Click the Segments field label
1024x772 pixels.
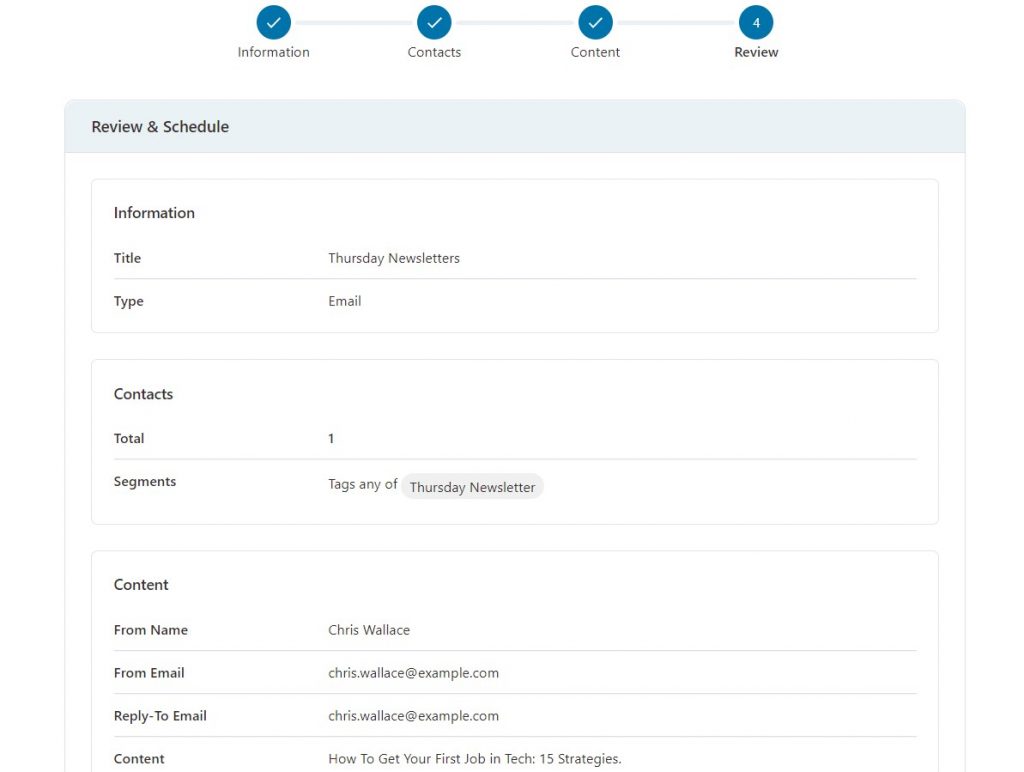point(145,481)
